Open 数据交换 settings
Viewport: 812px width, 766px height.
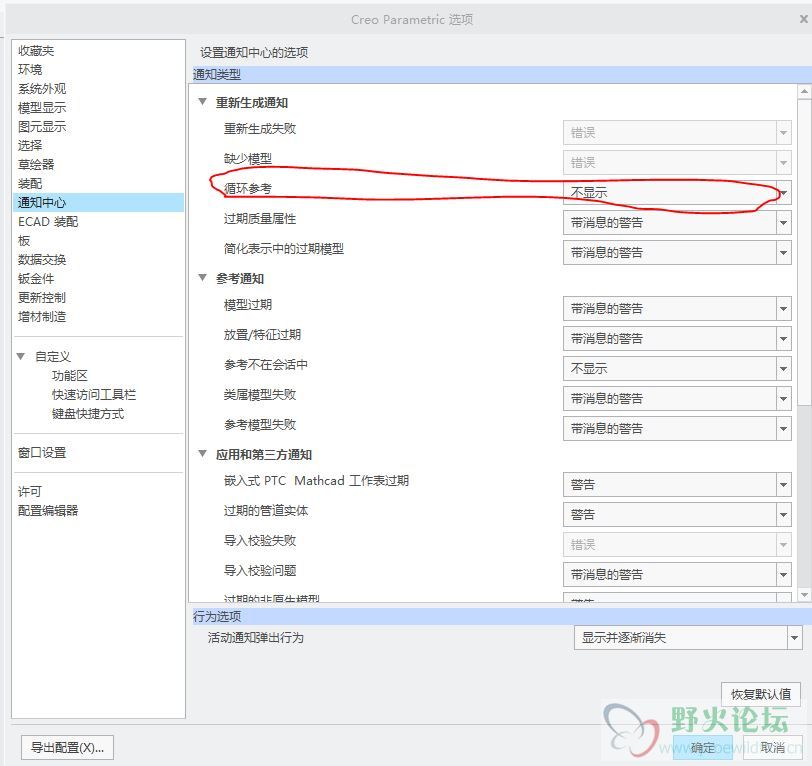coord(42,259)
